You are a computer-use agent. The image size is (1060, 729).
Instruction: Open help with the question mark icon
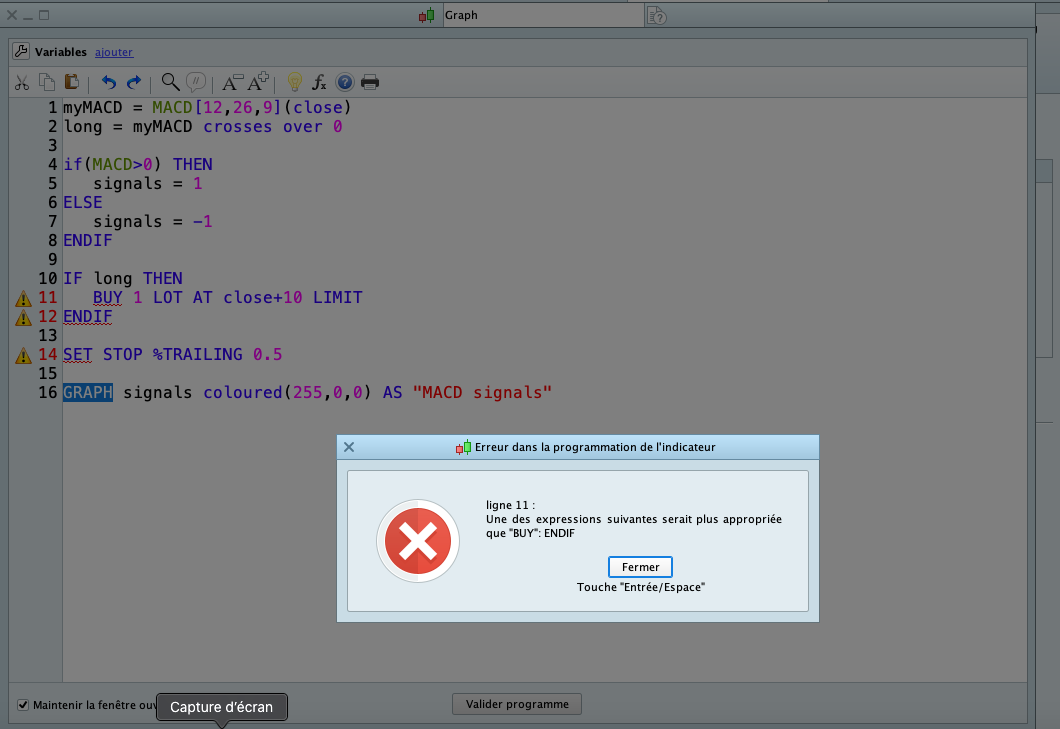(x=344, y=82)
